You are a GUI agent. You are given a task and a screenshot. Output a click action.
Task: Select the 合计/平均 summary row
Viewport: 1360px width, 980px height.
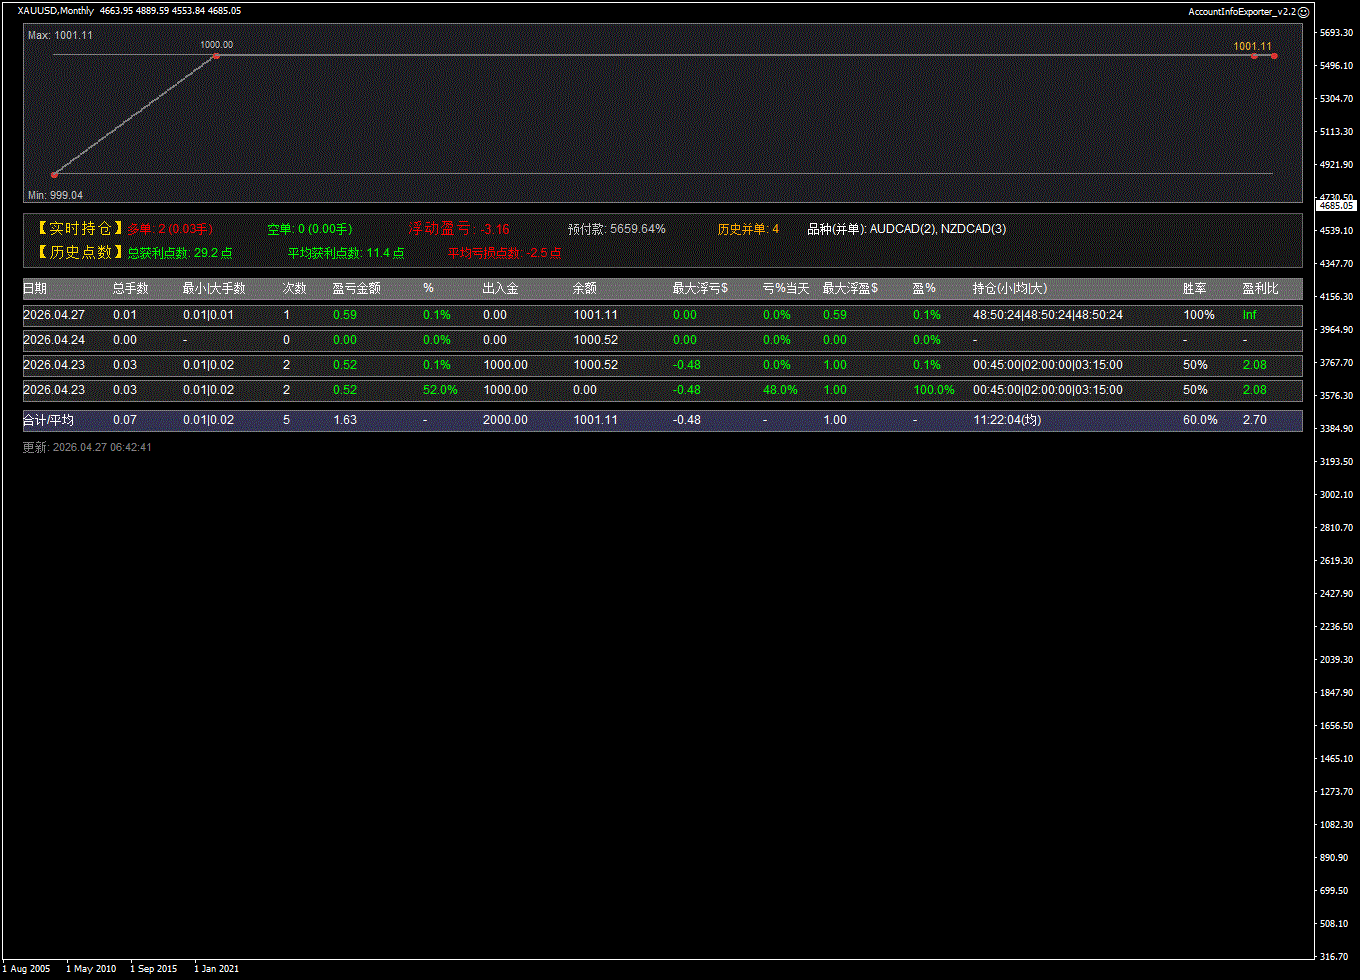48,420
